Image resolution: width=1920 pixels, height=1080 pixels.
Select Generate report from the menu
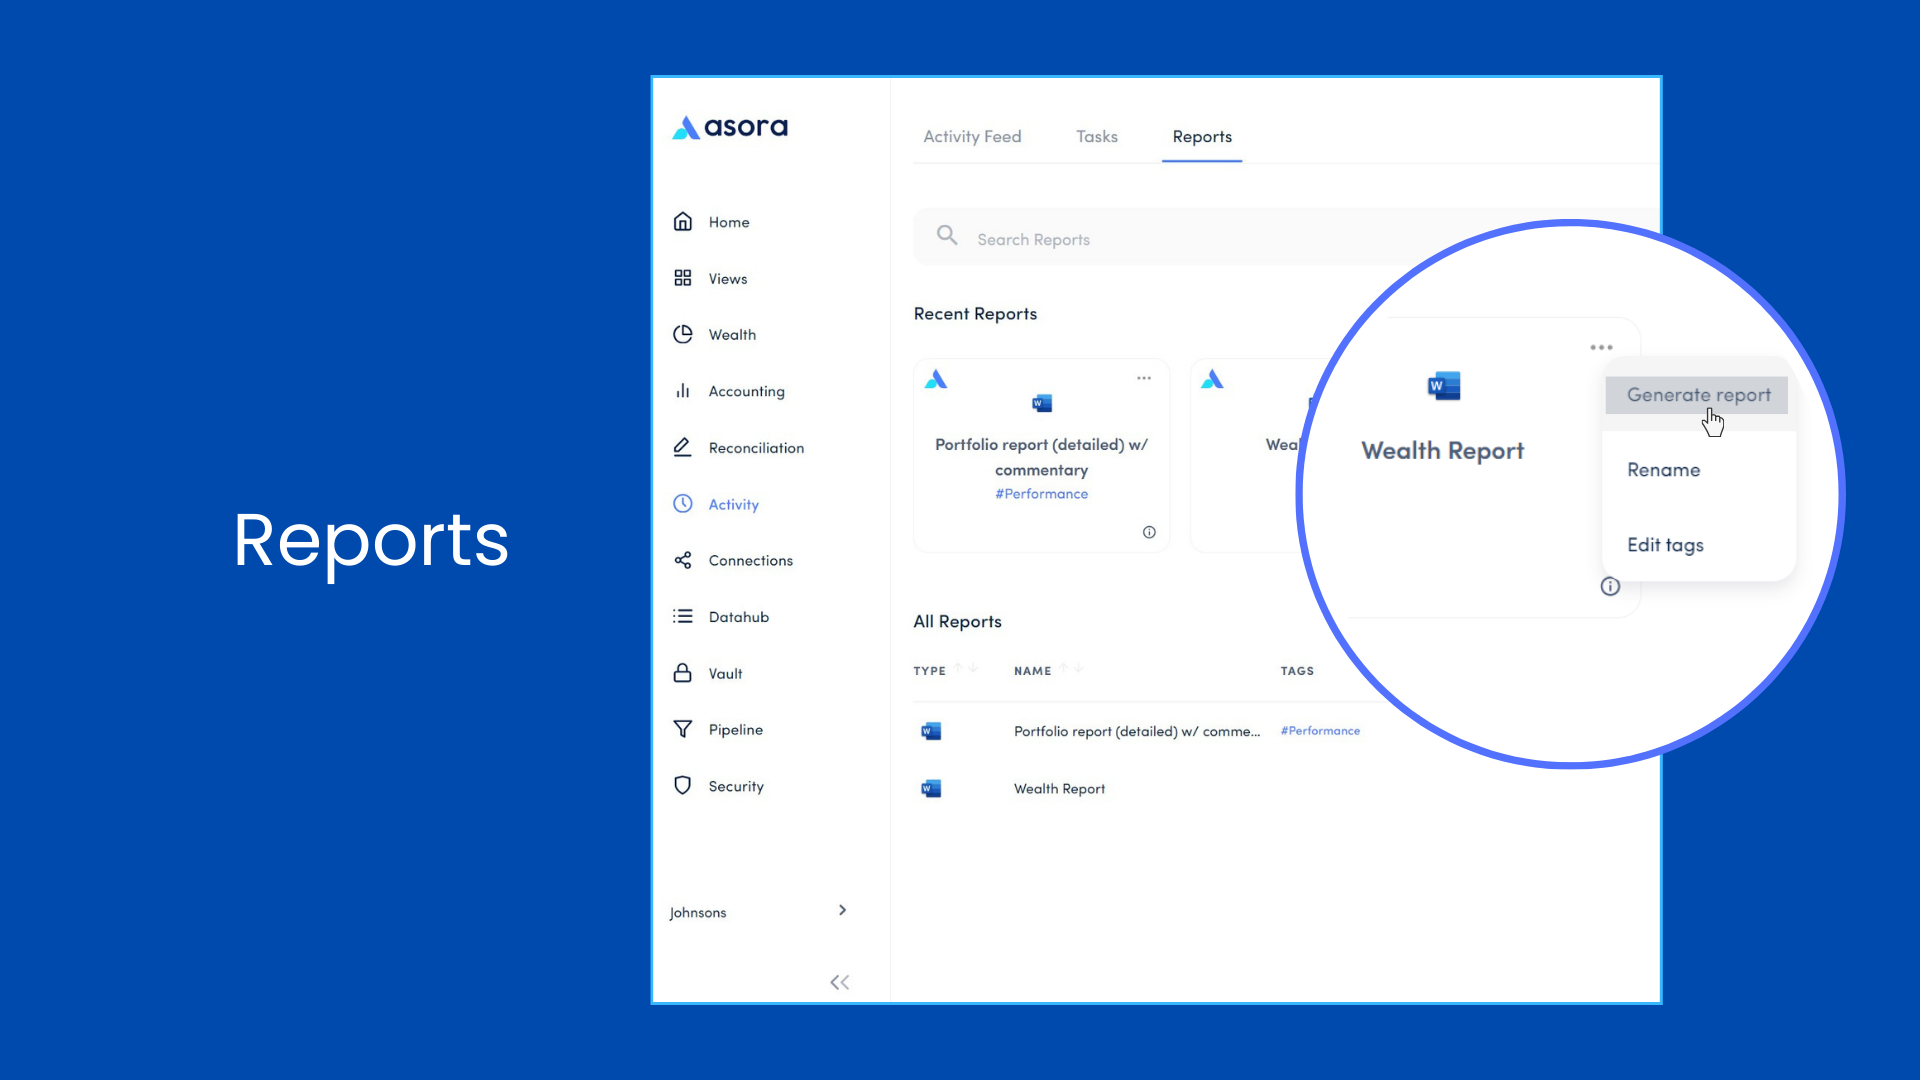click(x=1695, y=394)
